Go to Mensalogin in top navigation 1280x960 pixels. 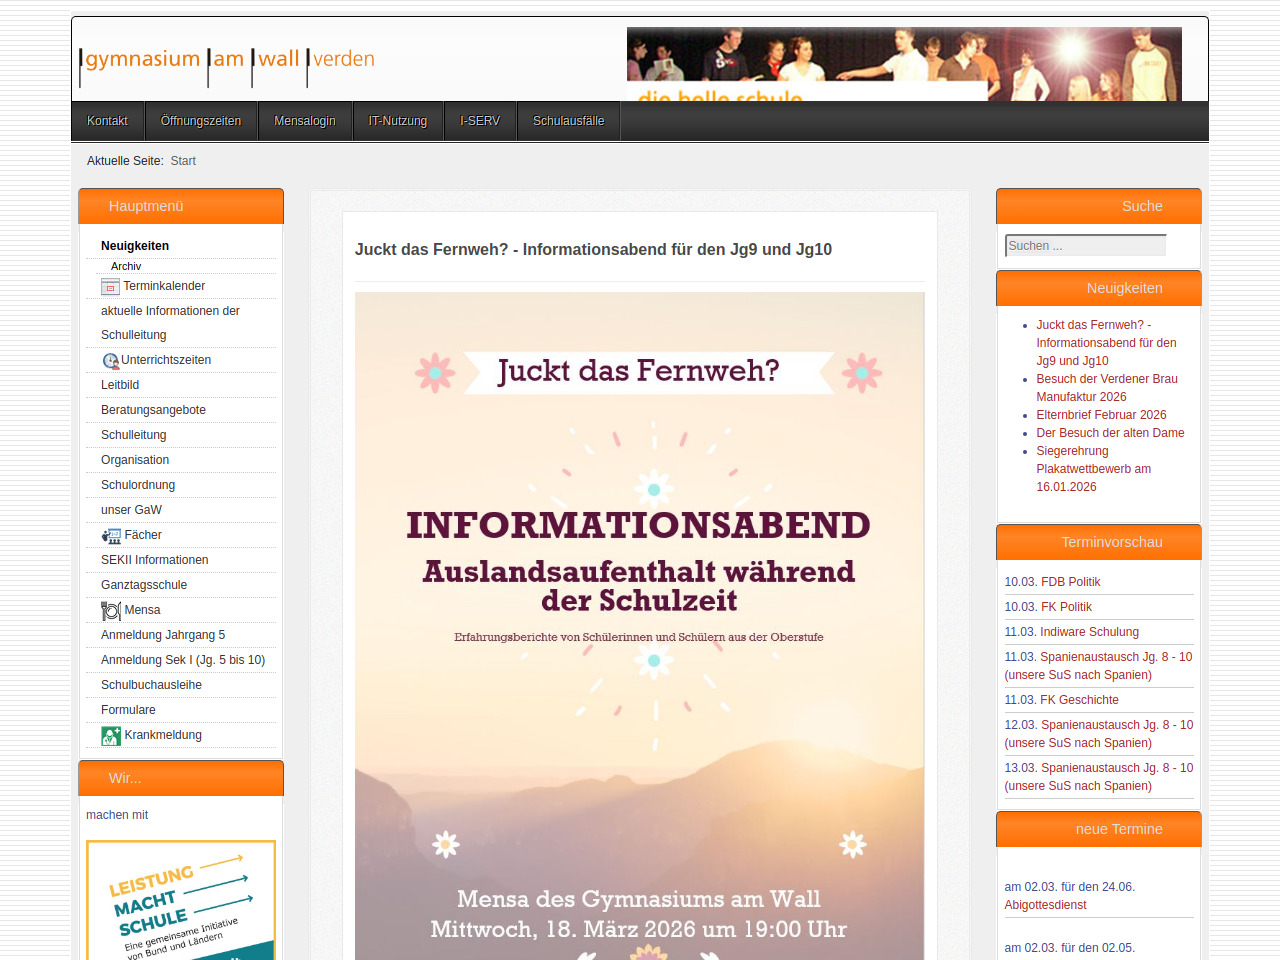pos(305,121)
